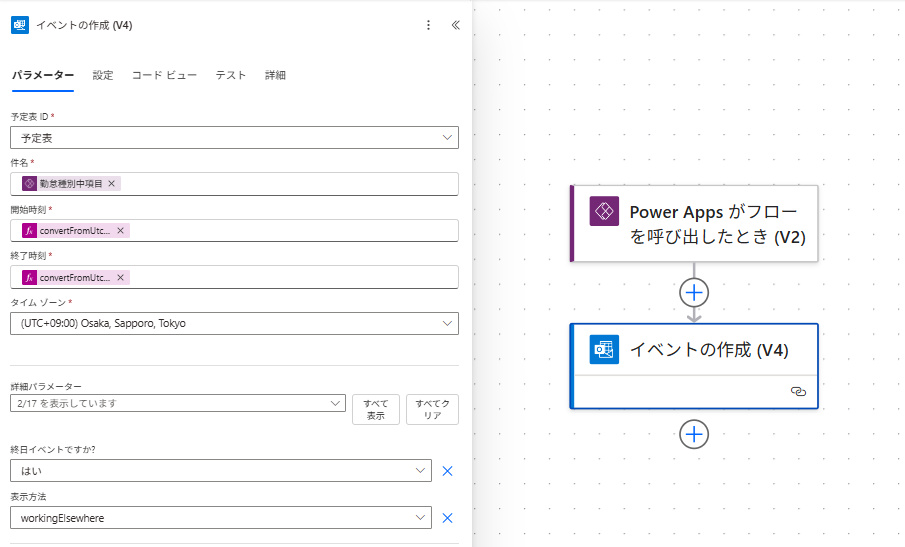Remove 勤怠種別中項目 token from 件名
The image size is (905, 547).
point(111,183)
